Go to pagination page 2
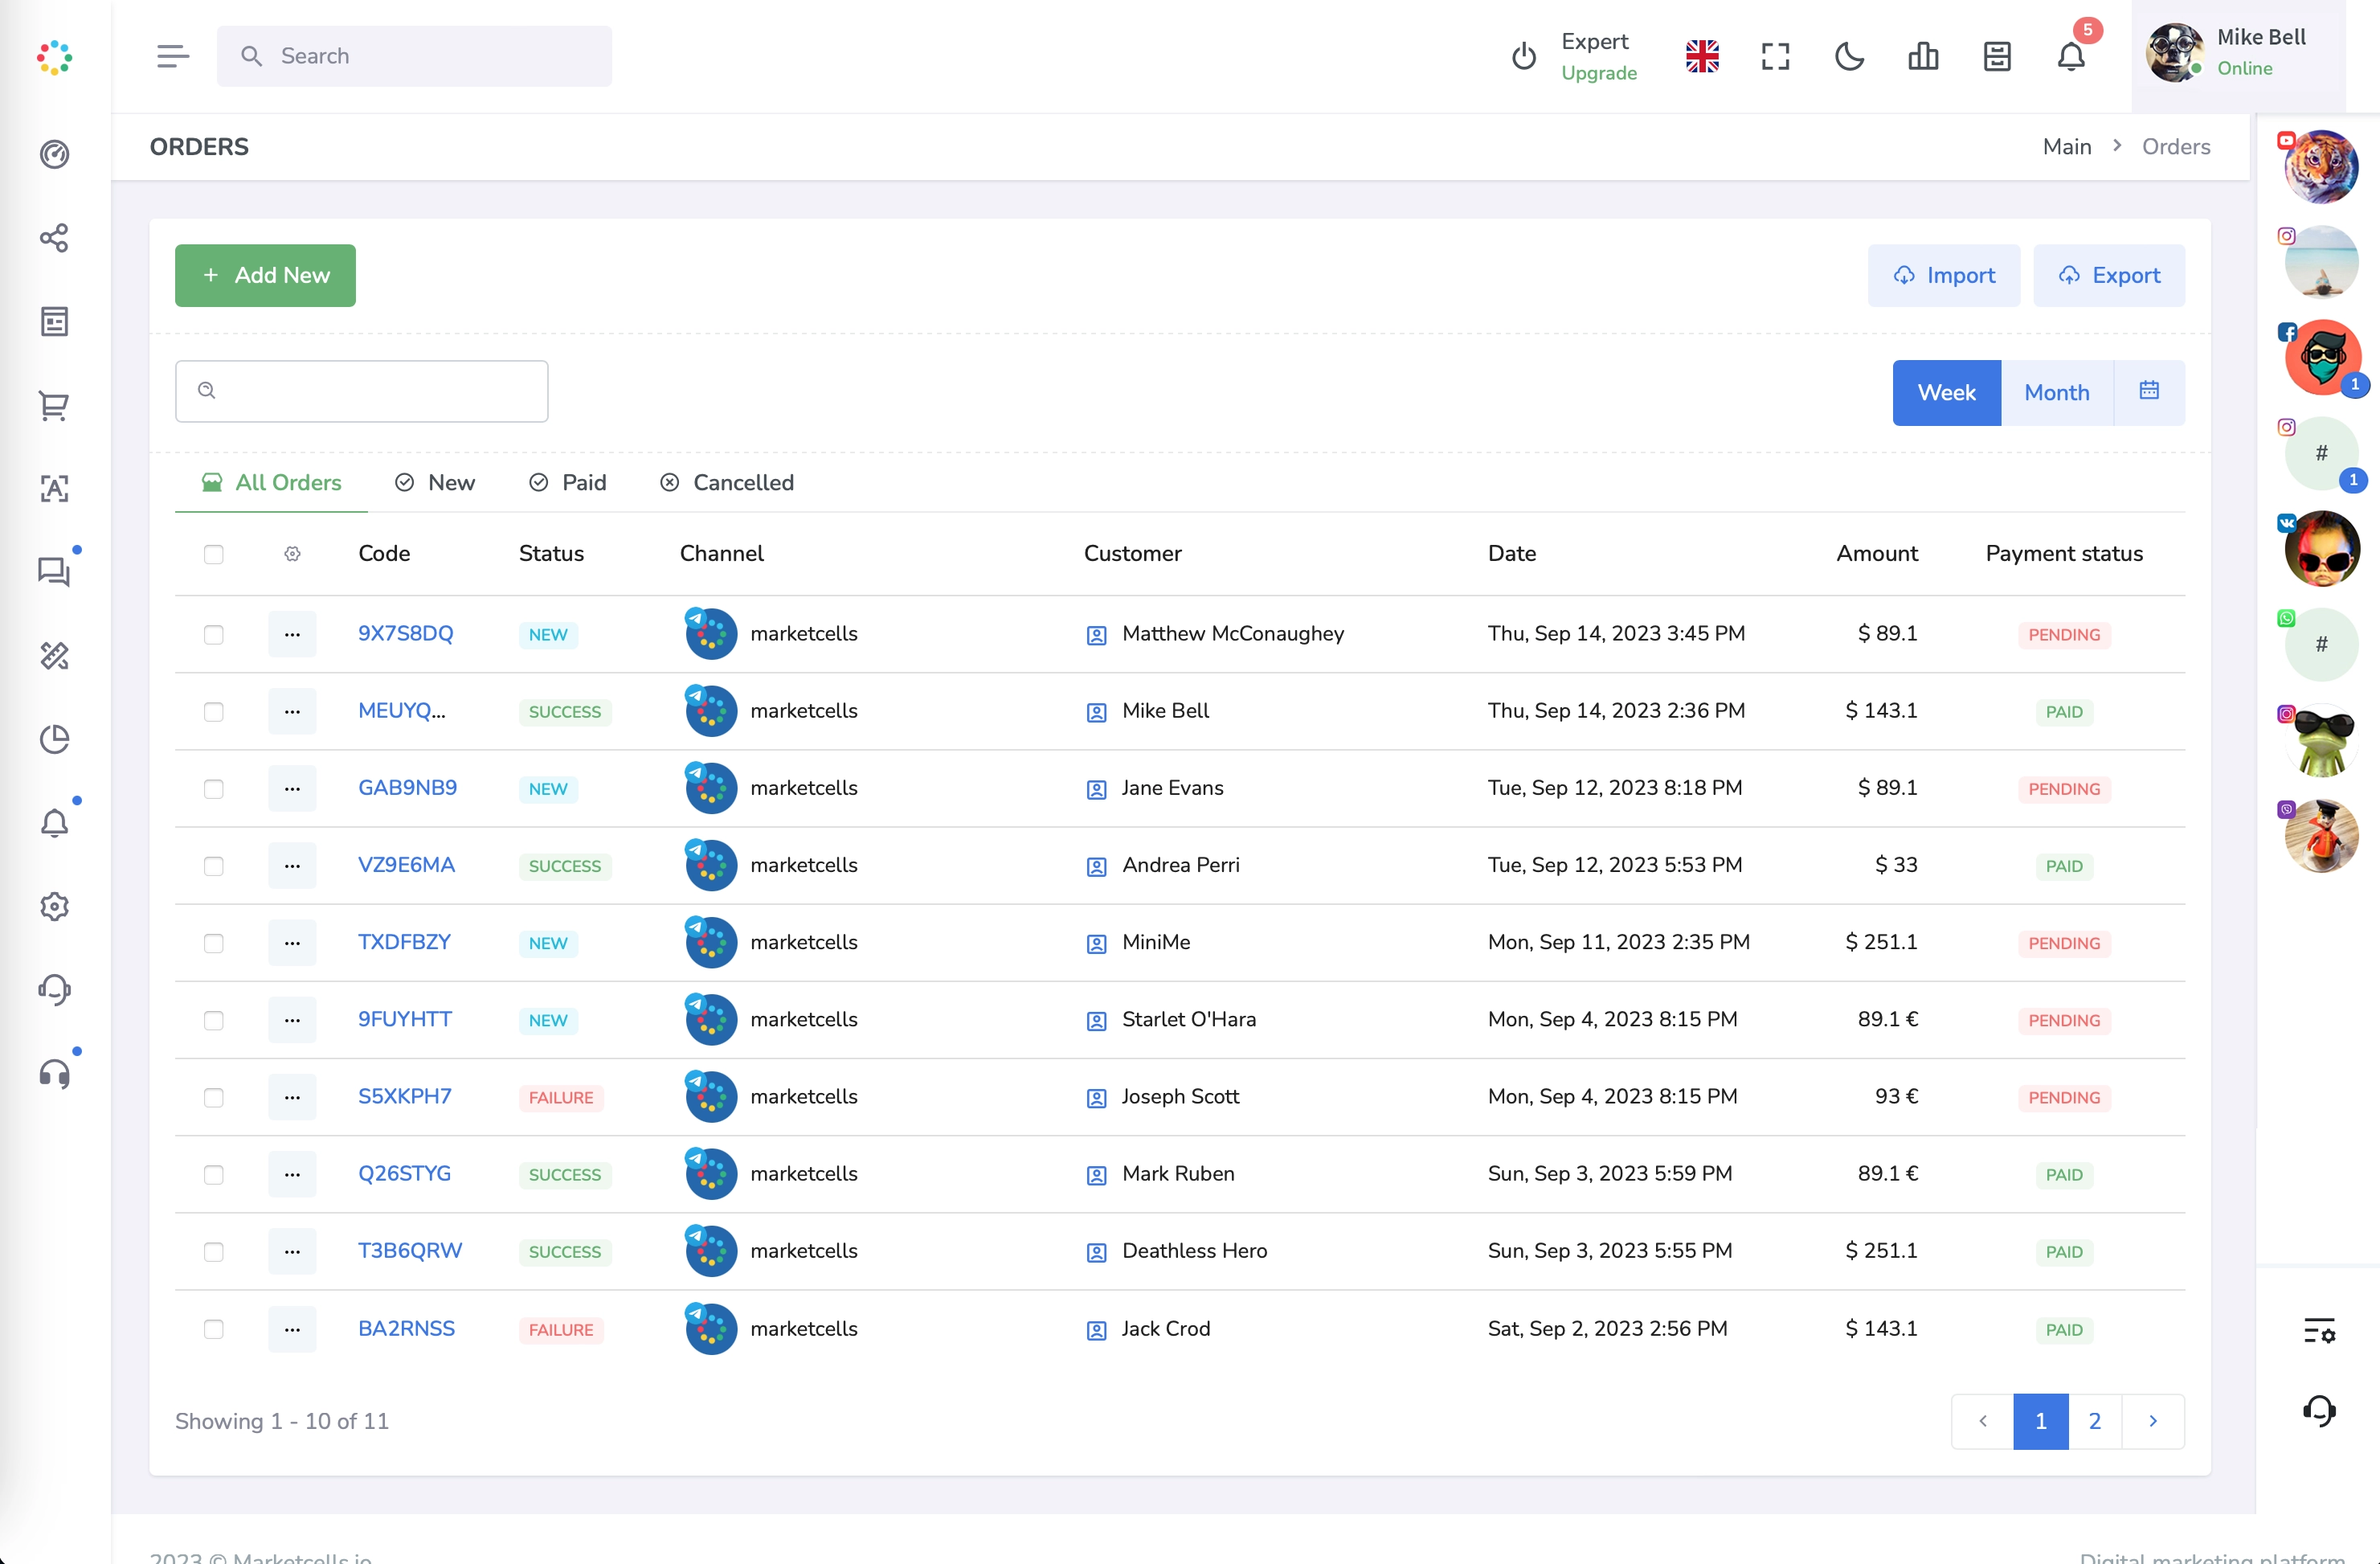 pyautogui.click(x=2094, y=1421)
